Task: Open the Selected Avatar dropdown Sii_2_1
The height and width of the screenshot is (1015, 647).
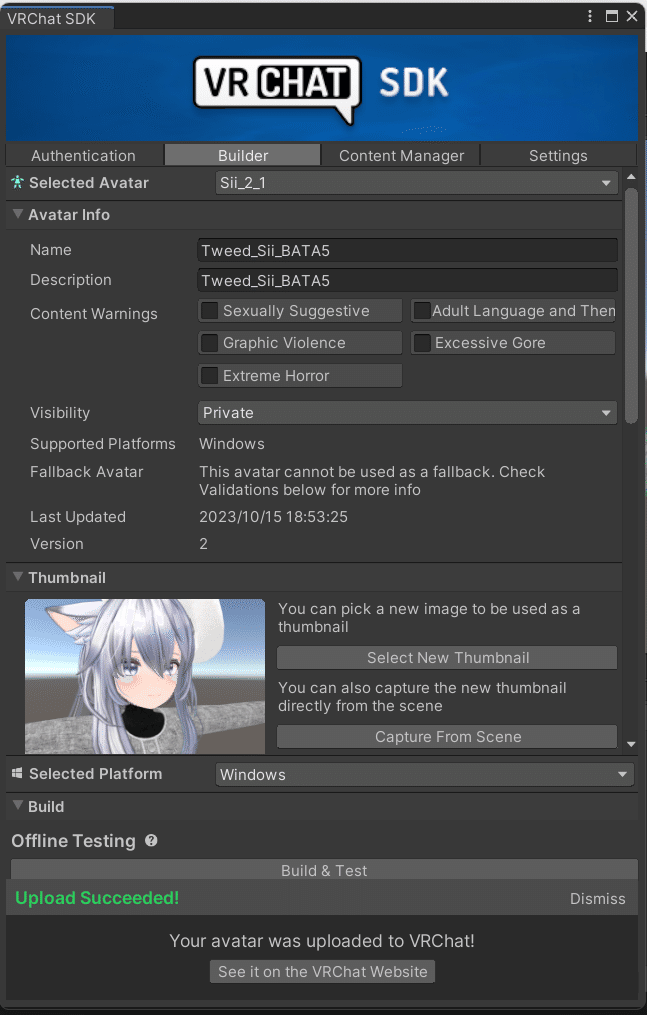Action: (x=417, y=183)
